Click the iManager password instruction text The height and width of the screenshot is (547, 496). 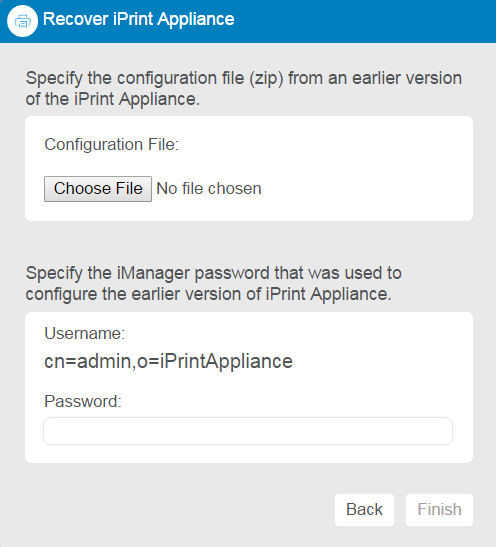[213, 283]
